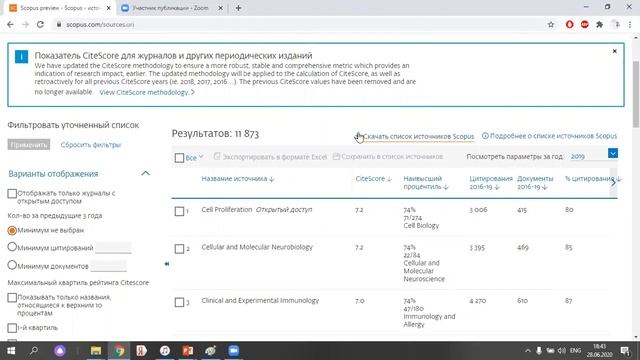This screenshot has width=640, height=360.
Task: Open the Cell Proliferation journal
Action: 227,209
